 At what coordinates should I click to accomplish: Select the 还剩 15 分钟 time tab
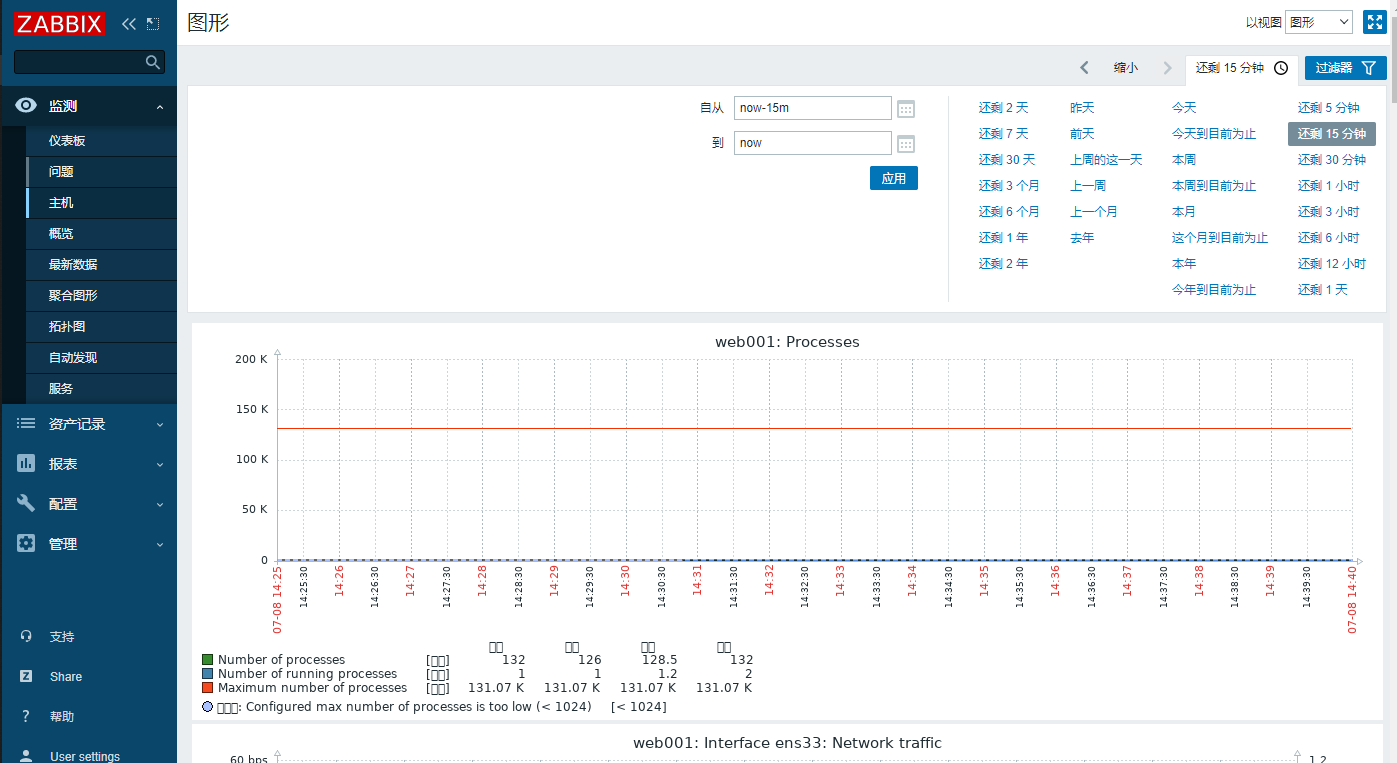pos(1242,68)
